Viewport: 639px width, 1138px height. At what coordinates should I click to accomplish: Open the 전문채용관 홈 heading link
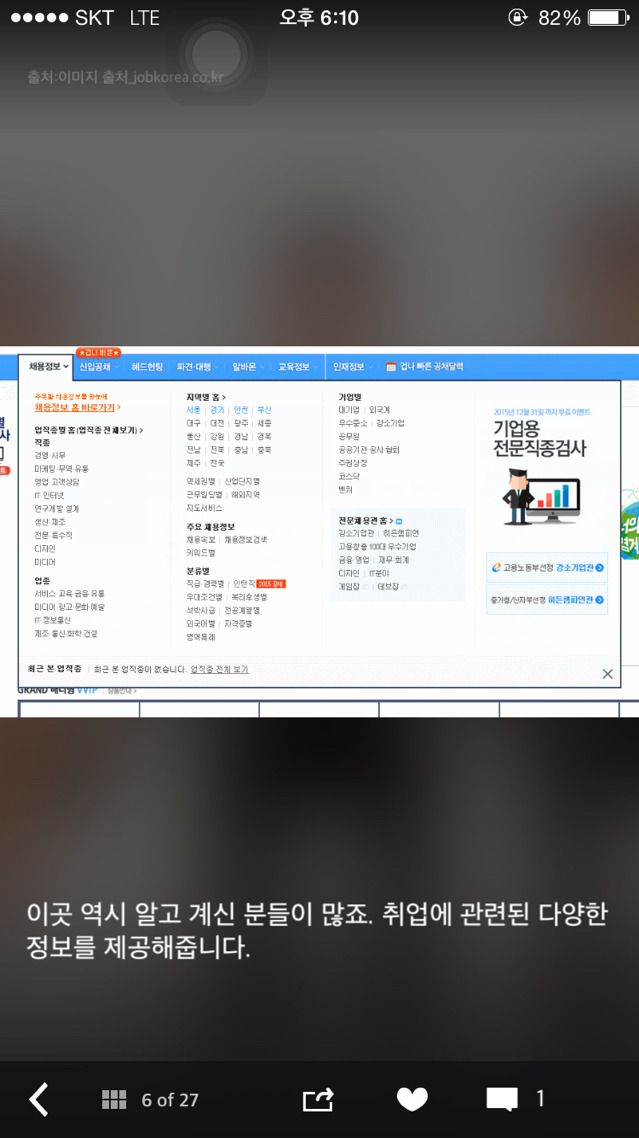tap(370, 520)
